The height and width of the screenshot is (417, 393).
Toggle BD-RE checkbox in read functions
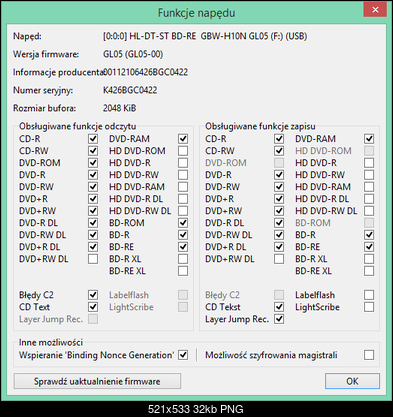(183, 247)
